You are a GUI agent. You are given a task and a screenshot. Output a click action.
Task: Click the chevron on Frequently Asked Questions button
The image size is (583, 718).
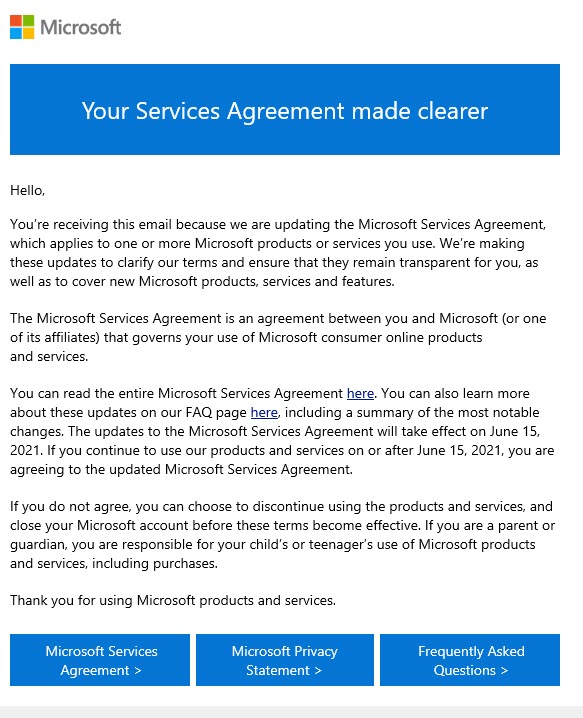(x=504, y=670)
